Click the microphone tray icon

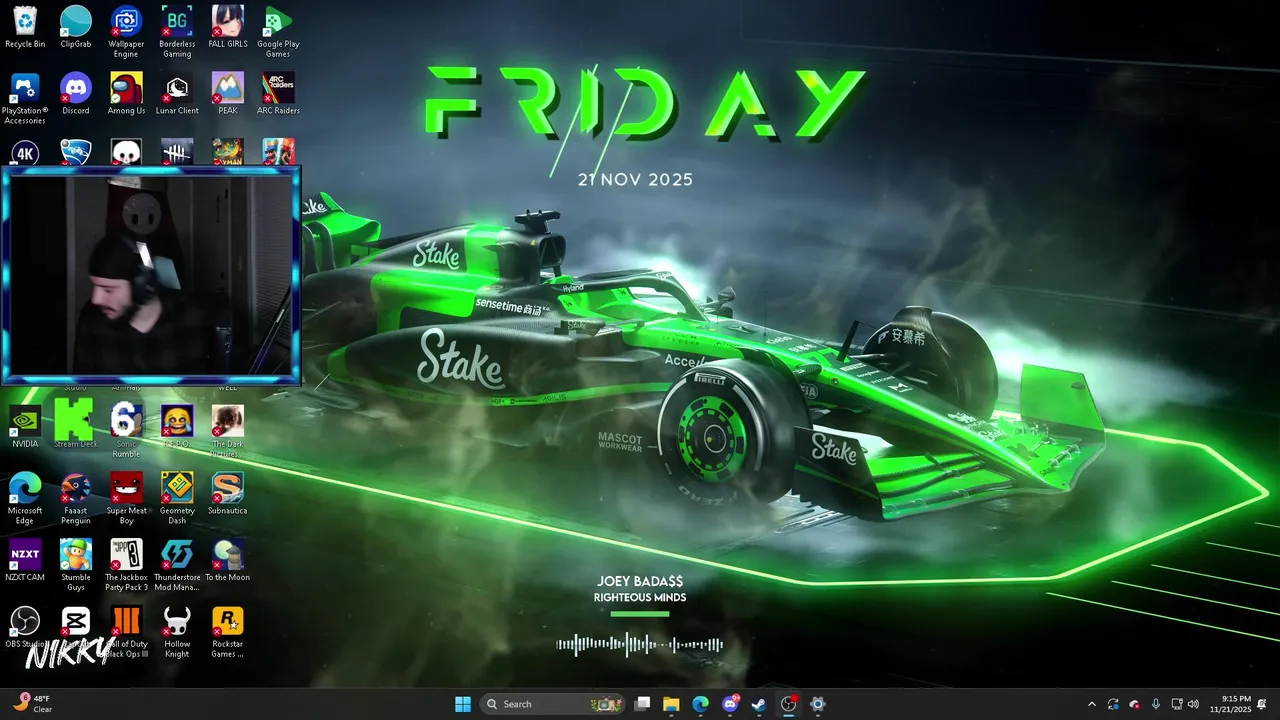pyautogui.click(x=1156, y=704)
